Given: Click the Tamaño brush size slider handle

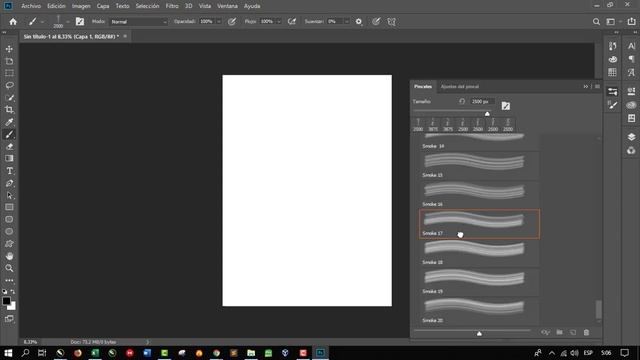Looking at the screenshot, I should pos(487,114).
